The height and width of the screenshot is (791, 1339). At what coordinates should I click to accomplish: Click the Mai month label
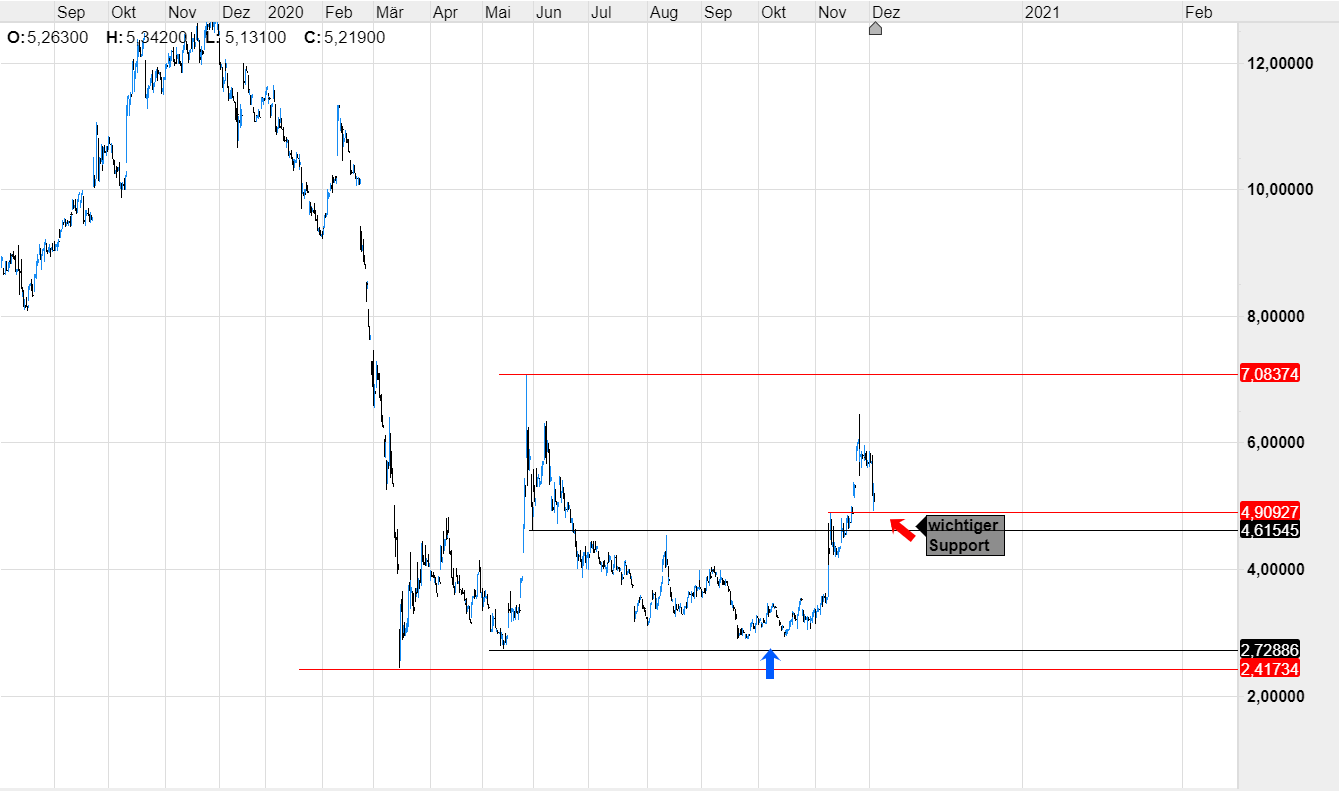[x=498, y=12]
